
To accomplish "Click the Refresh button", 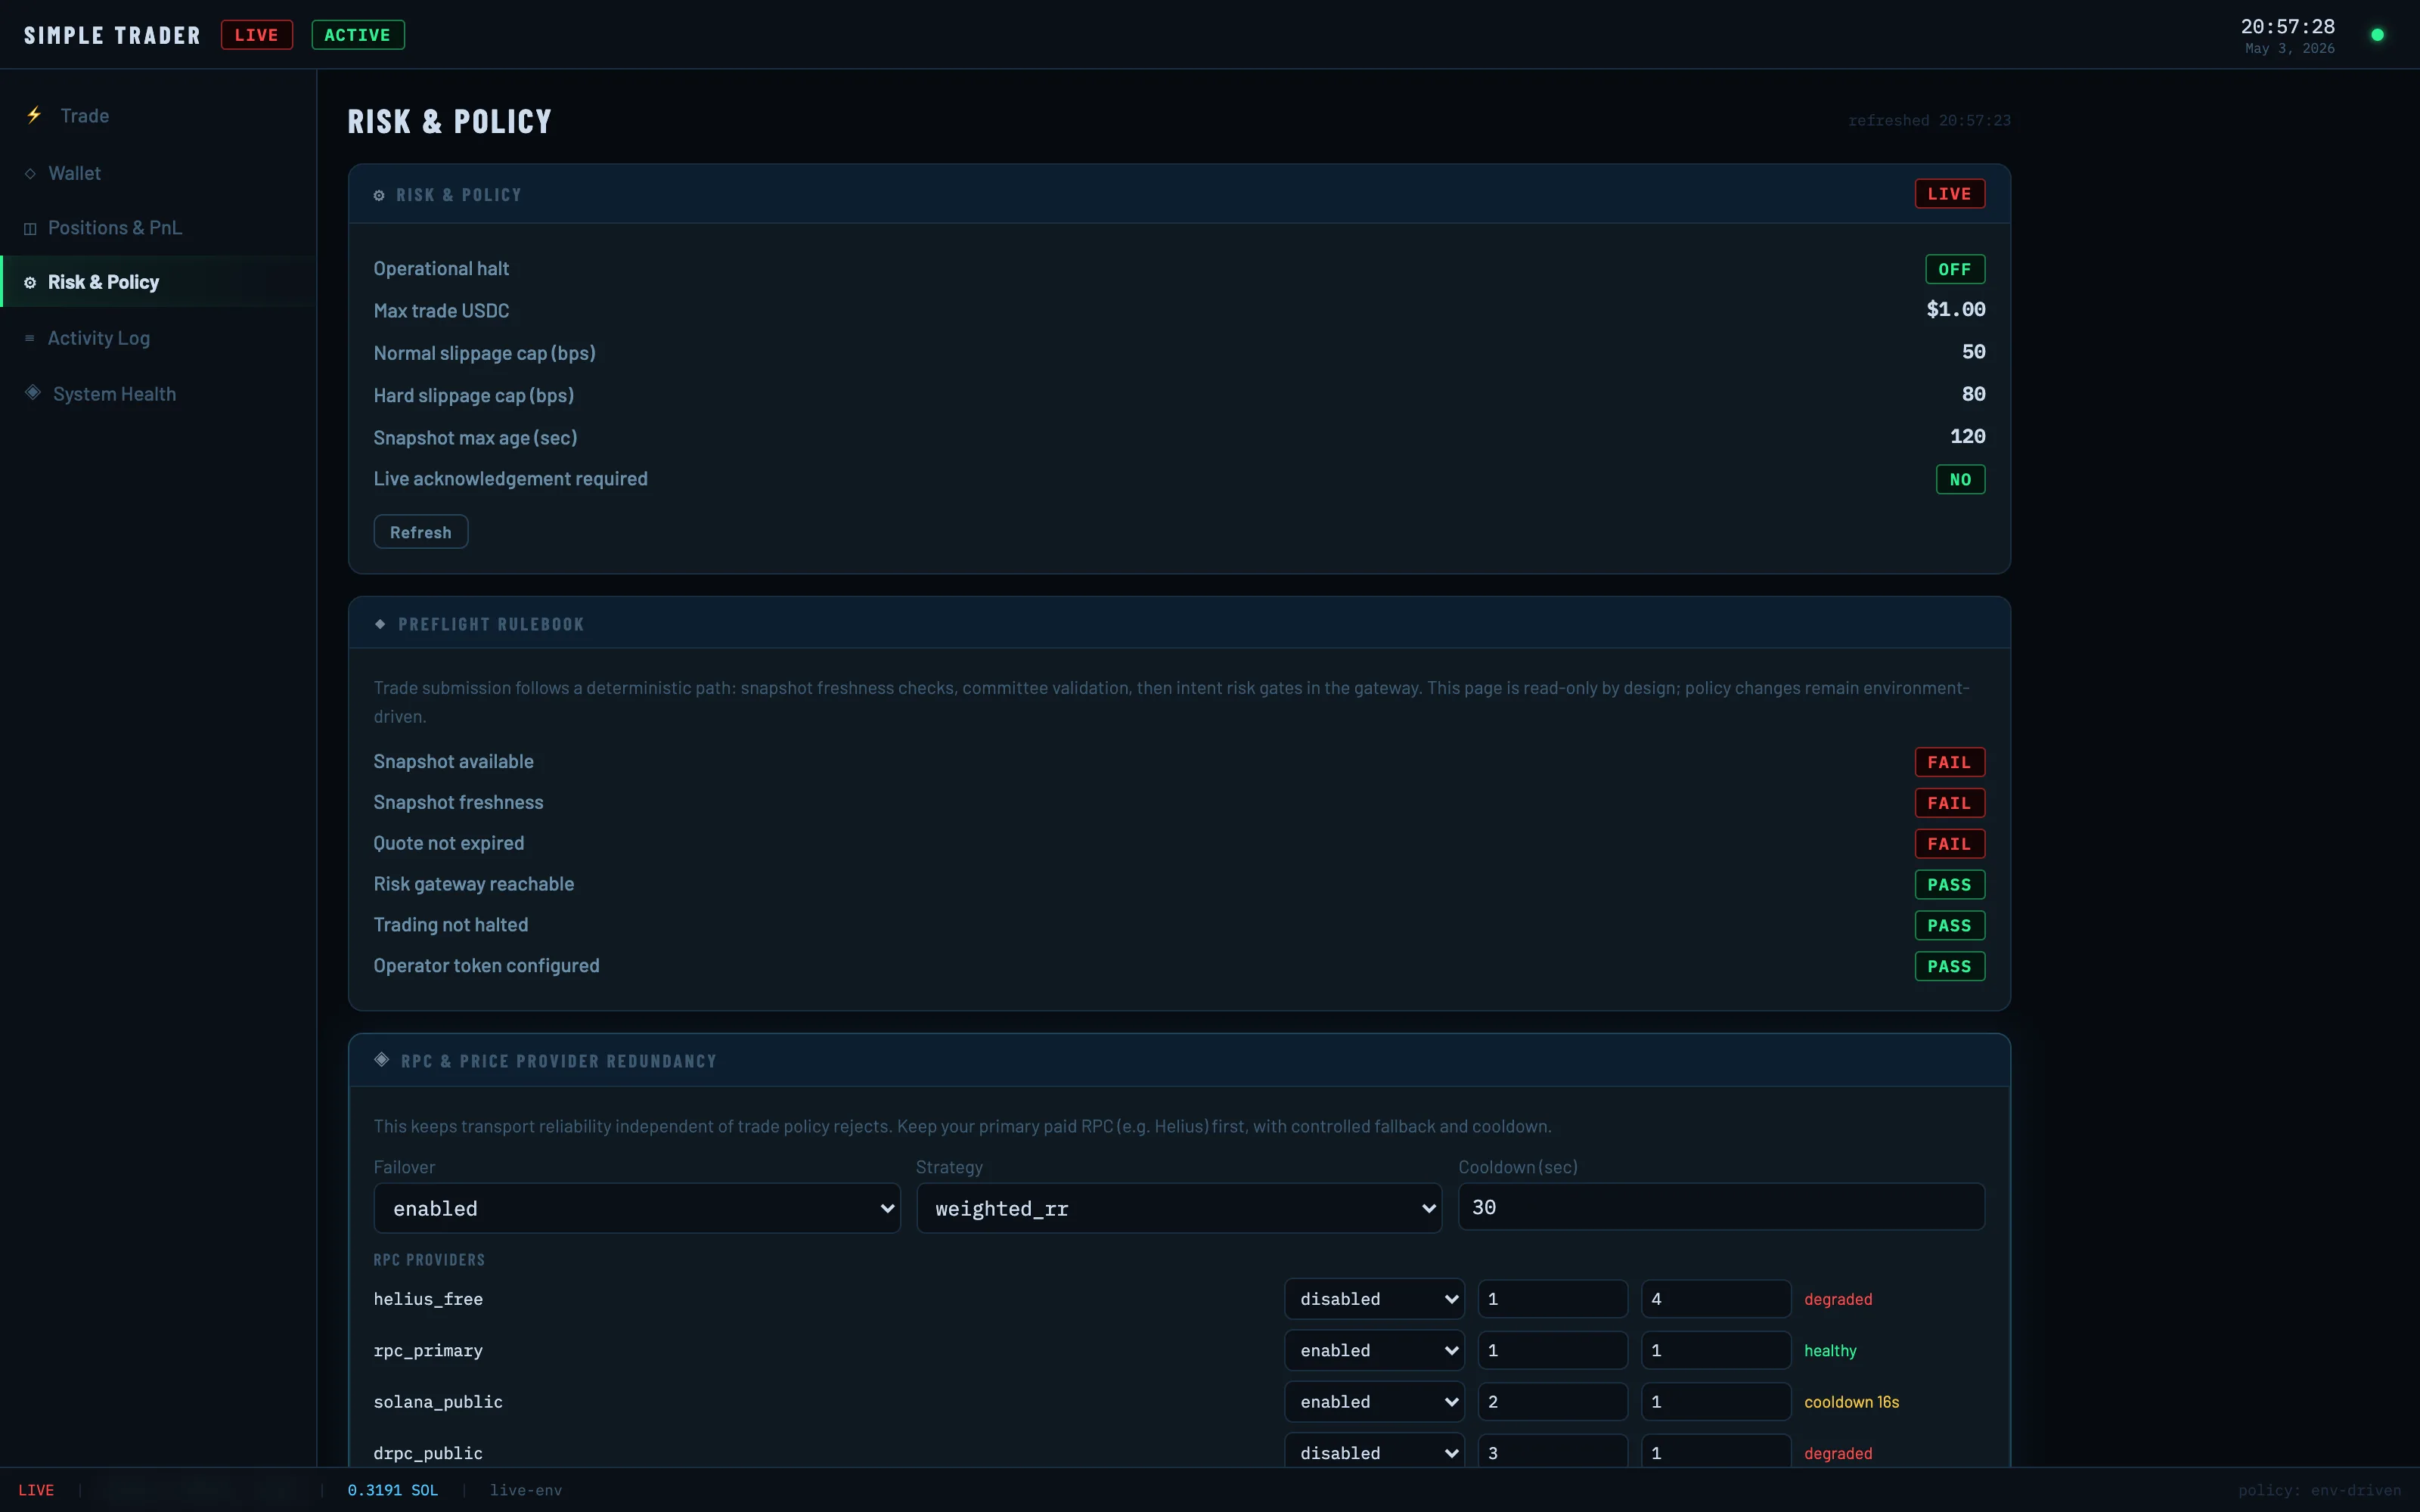I will point(421,532).
